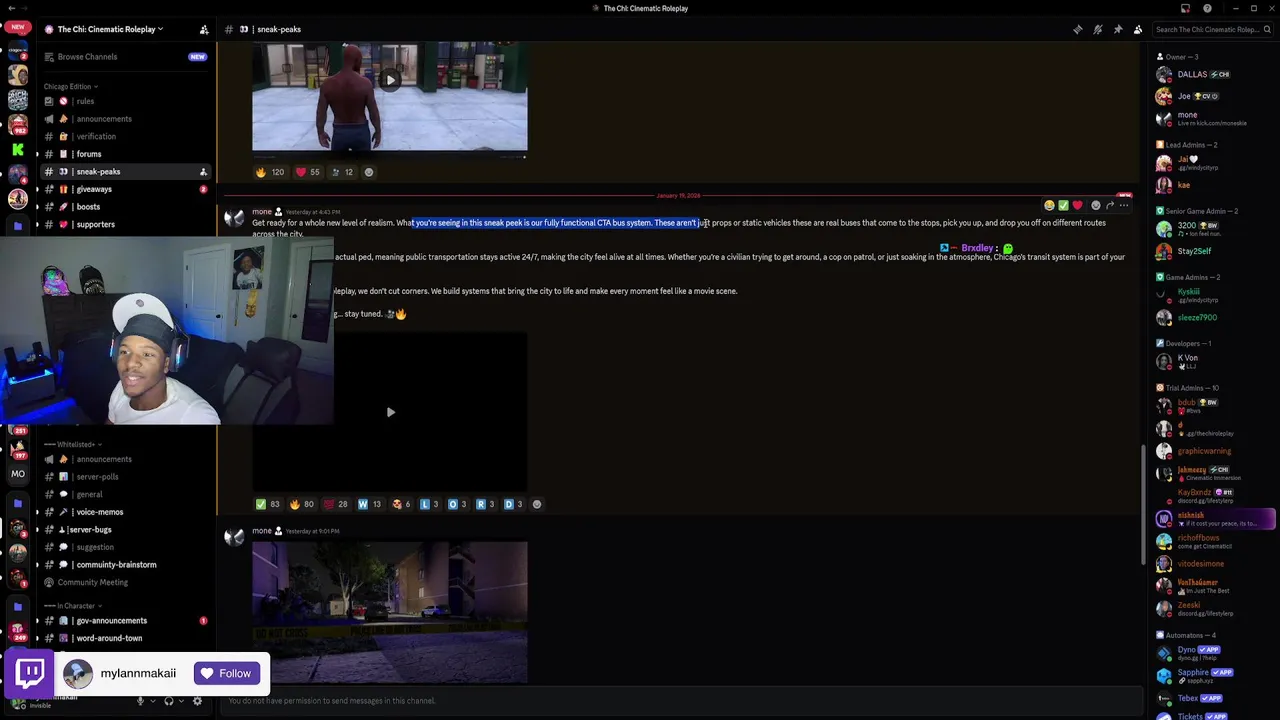This screenshot has width=1280, height=720.
Task: Open member K Von under Developers
Action: click(x=1214, y=361)
